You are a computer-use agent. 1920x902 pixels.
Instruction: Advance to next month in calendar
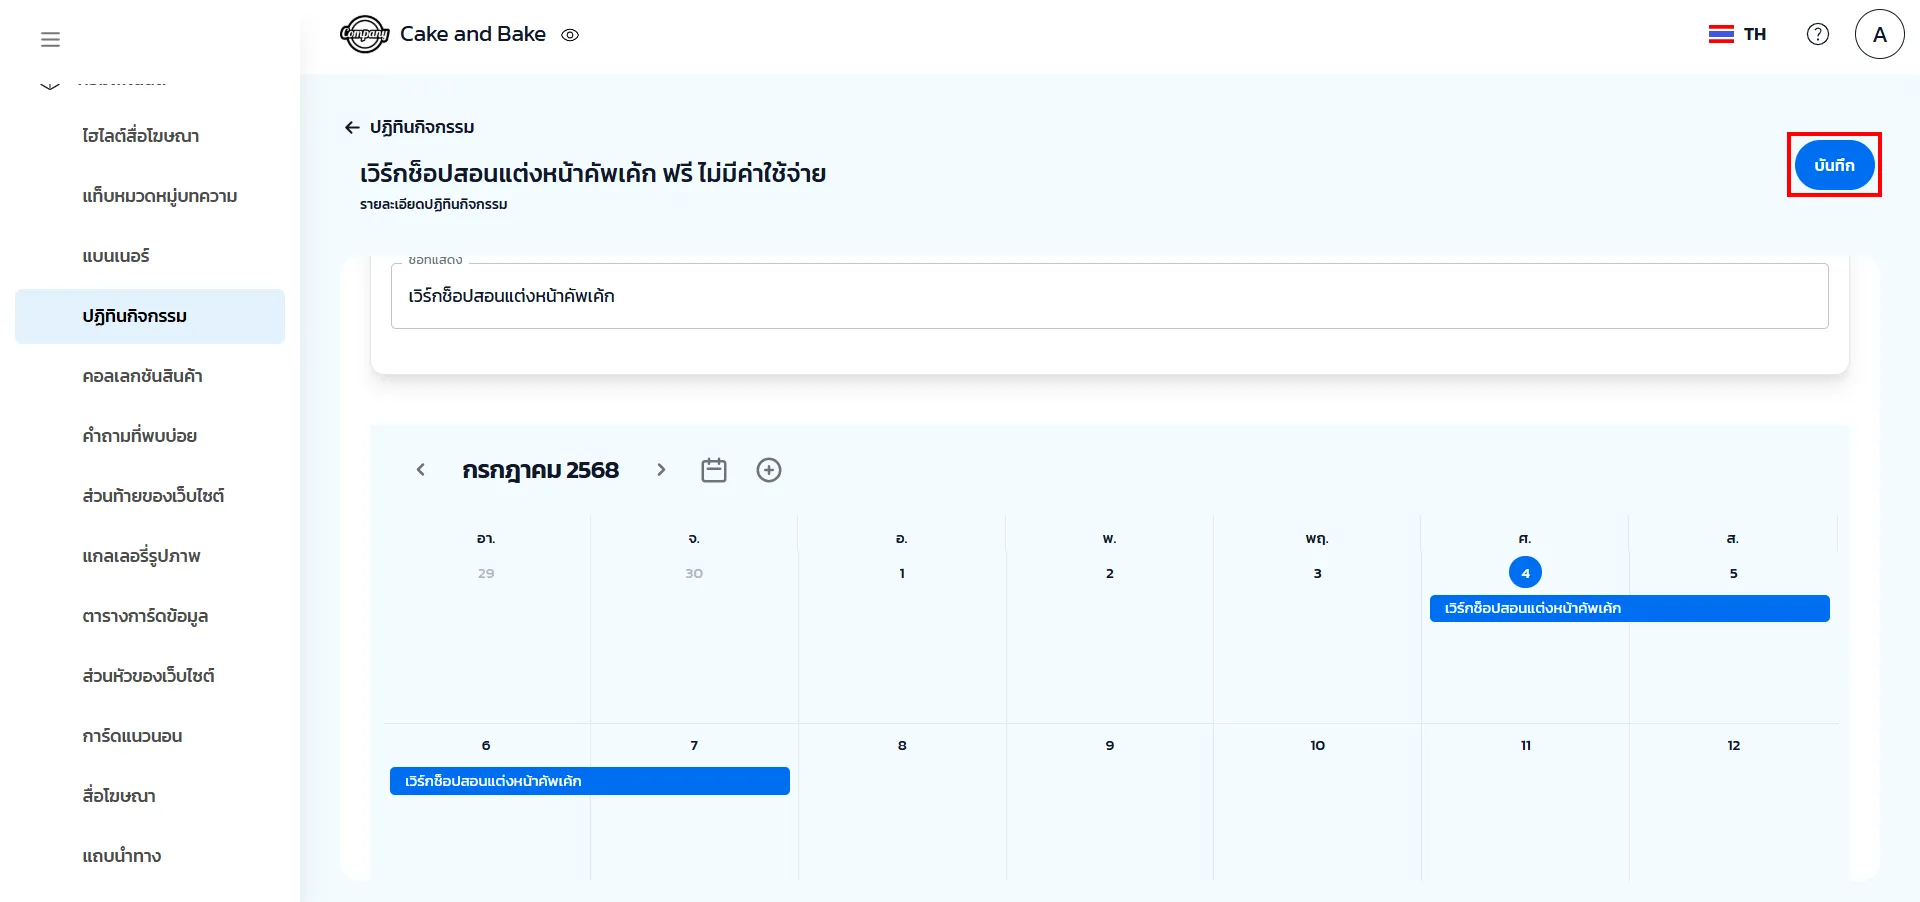661,470
